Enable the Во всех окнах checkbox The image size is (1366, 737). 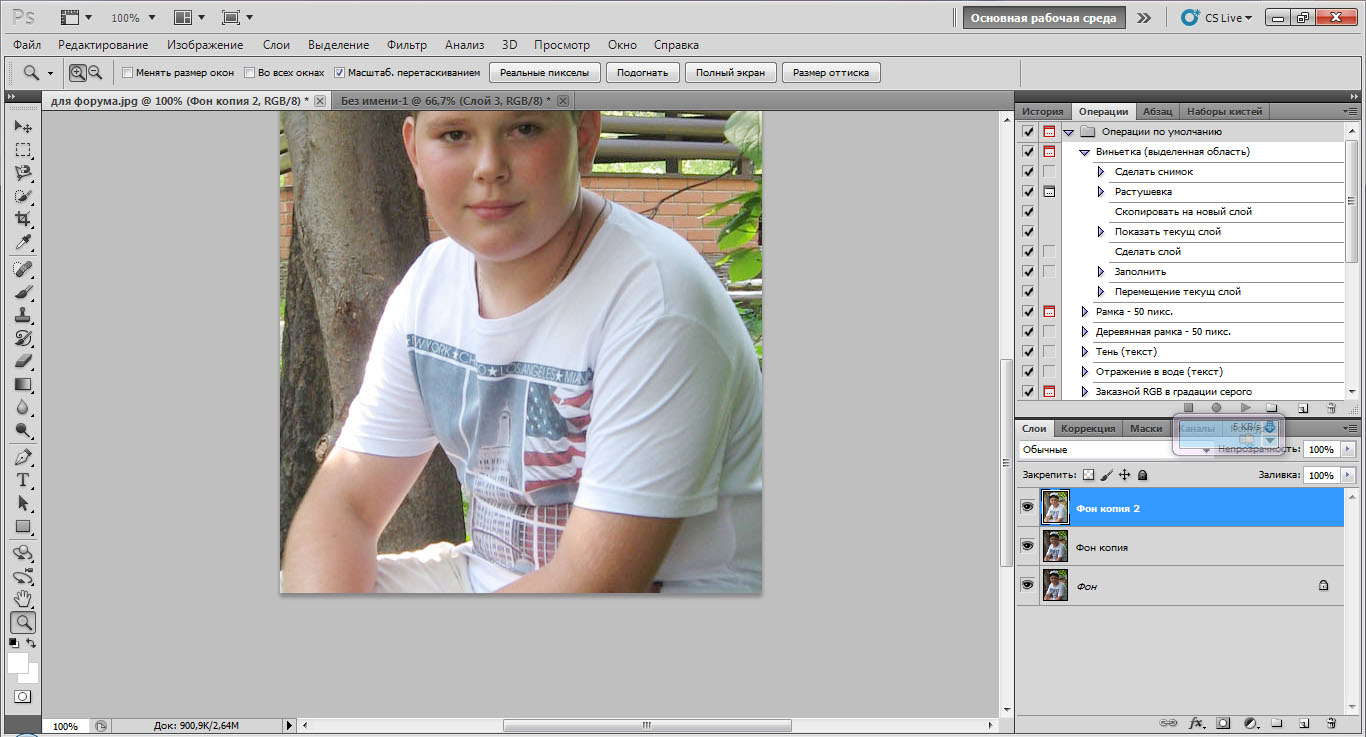pyautogui.click(x=249, y=73)
